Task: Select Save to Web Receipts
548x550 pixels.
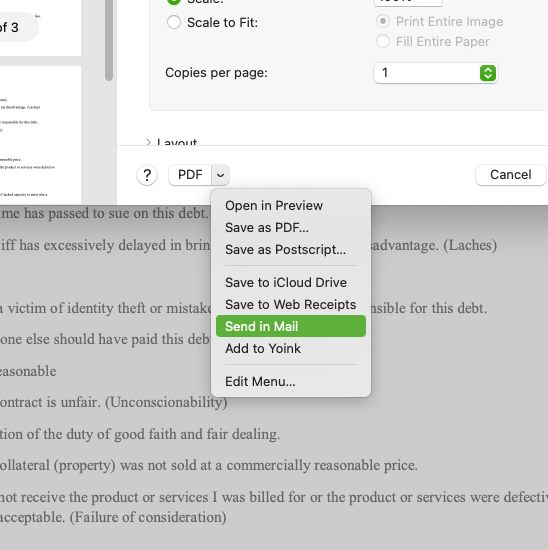Action: coord(291,304)
